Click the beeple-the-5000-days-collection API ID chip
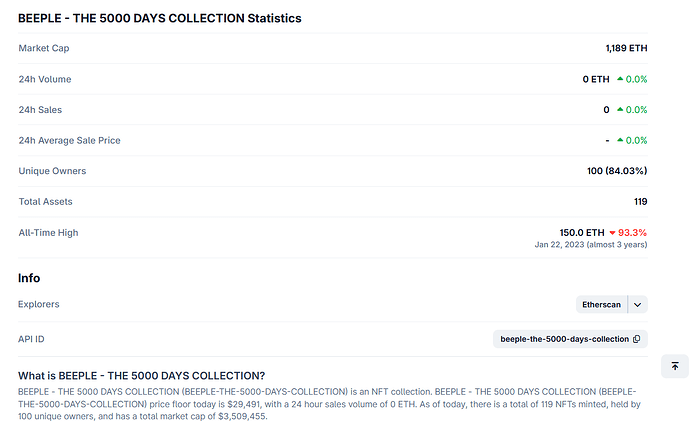 point(565,339)
